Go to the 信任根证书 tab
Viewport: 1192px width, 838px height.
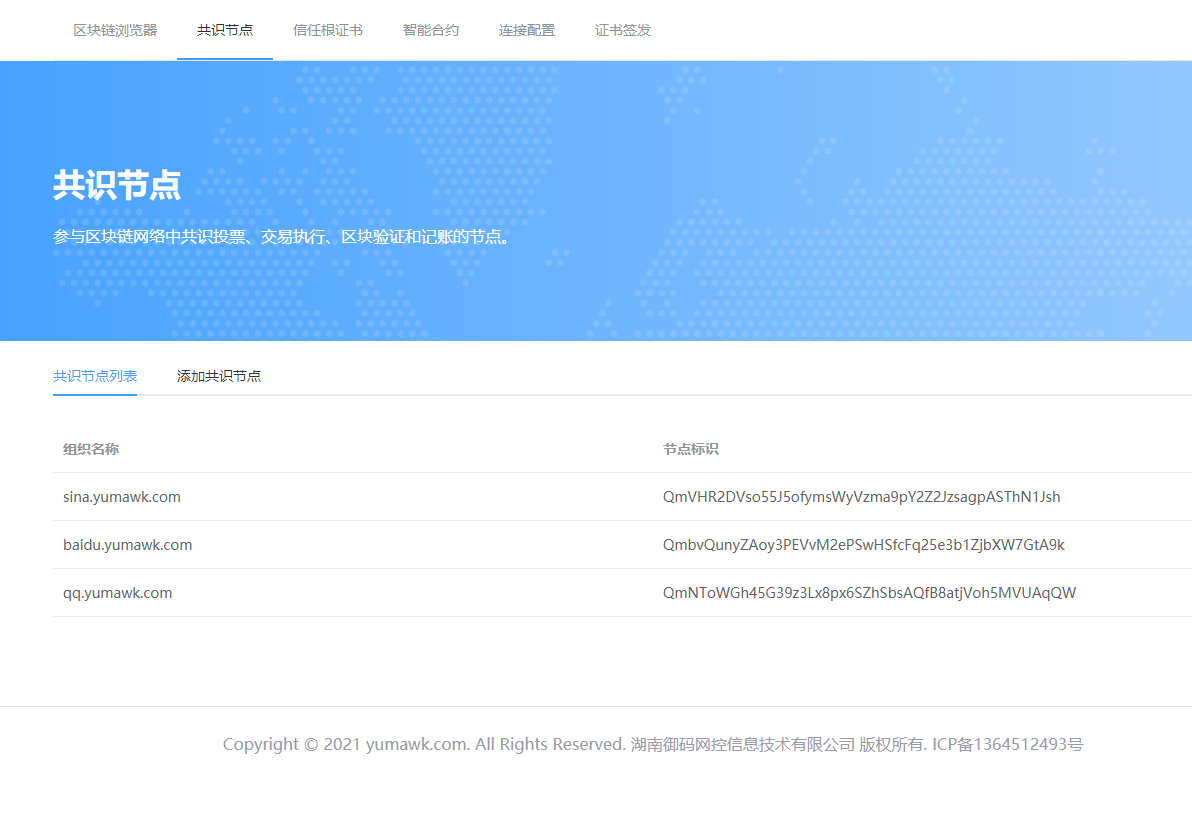click(x=328, y=30)
